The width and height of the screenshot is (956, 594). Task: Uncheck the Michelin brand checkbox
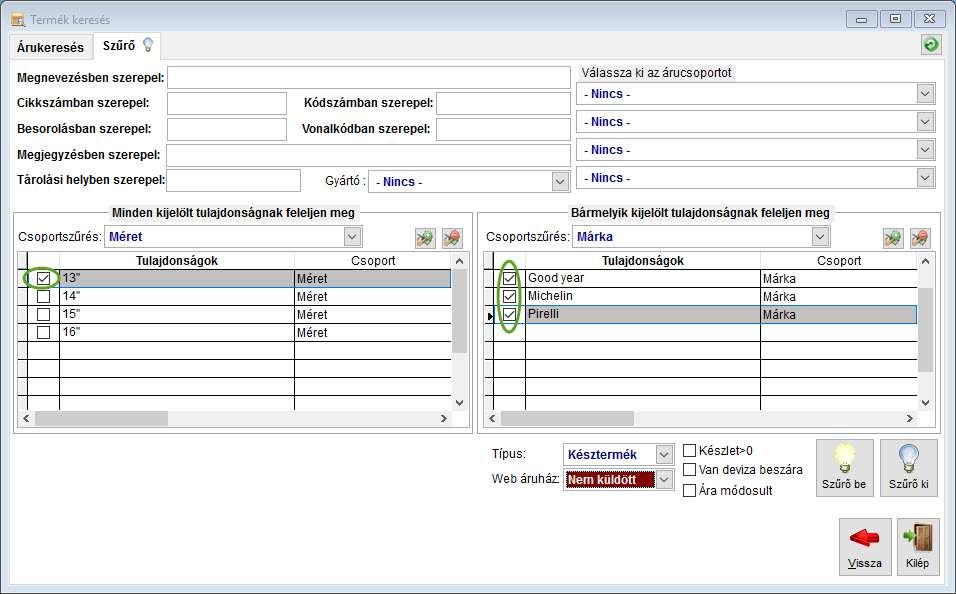tap(510, 296)
